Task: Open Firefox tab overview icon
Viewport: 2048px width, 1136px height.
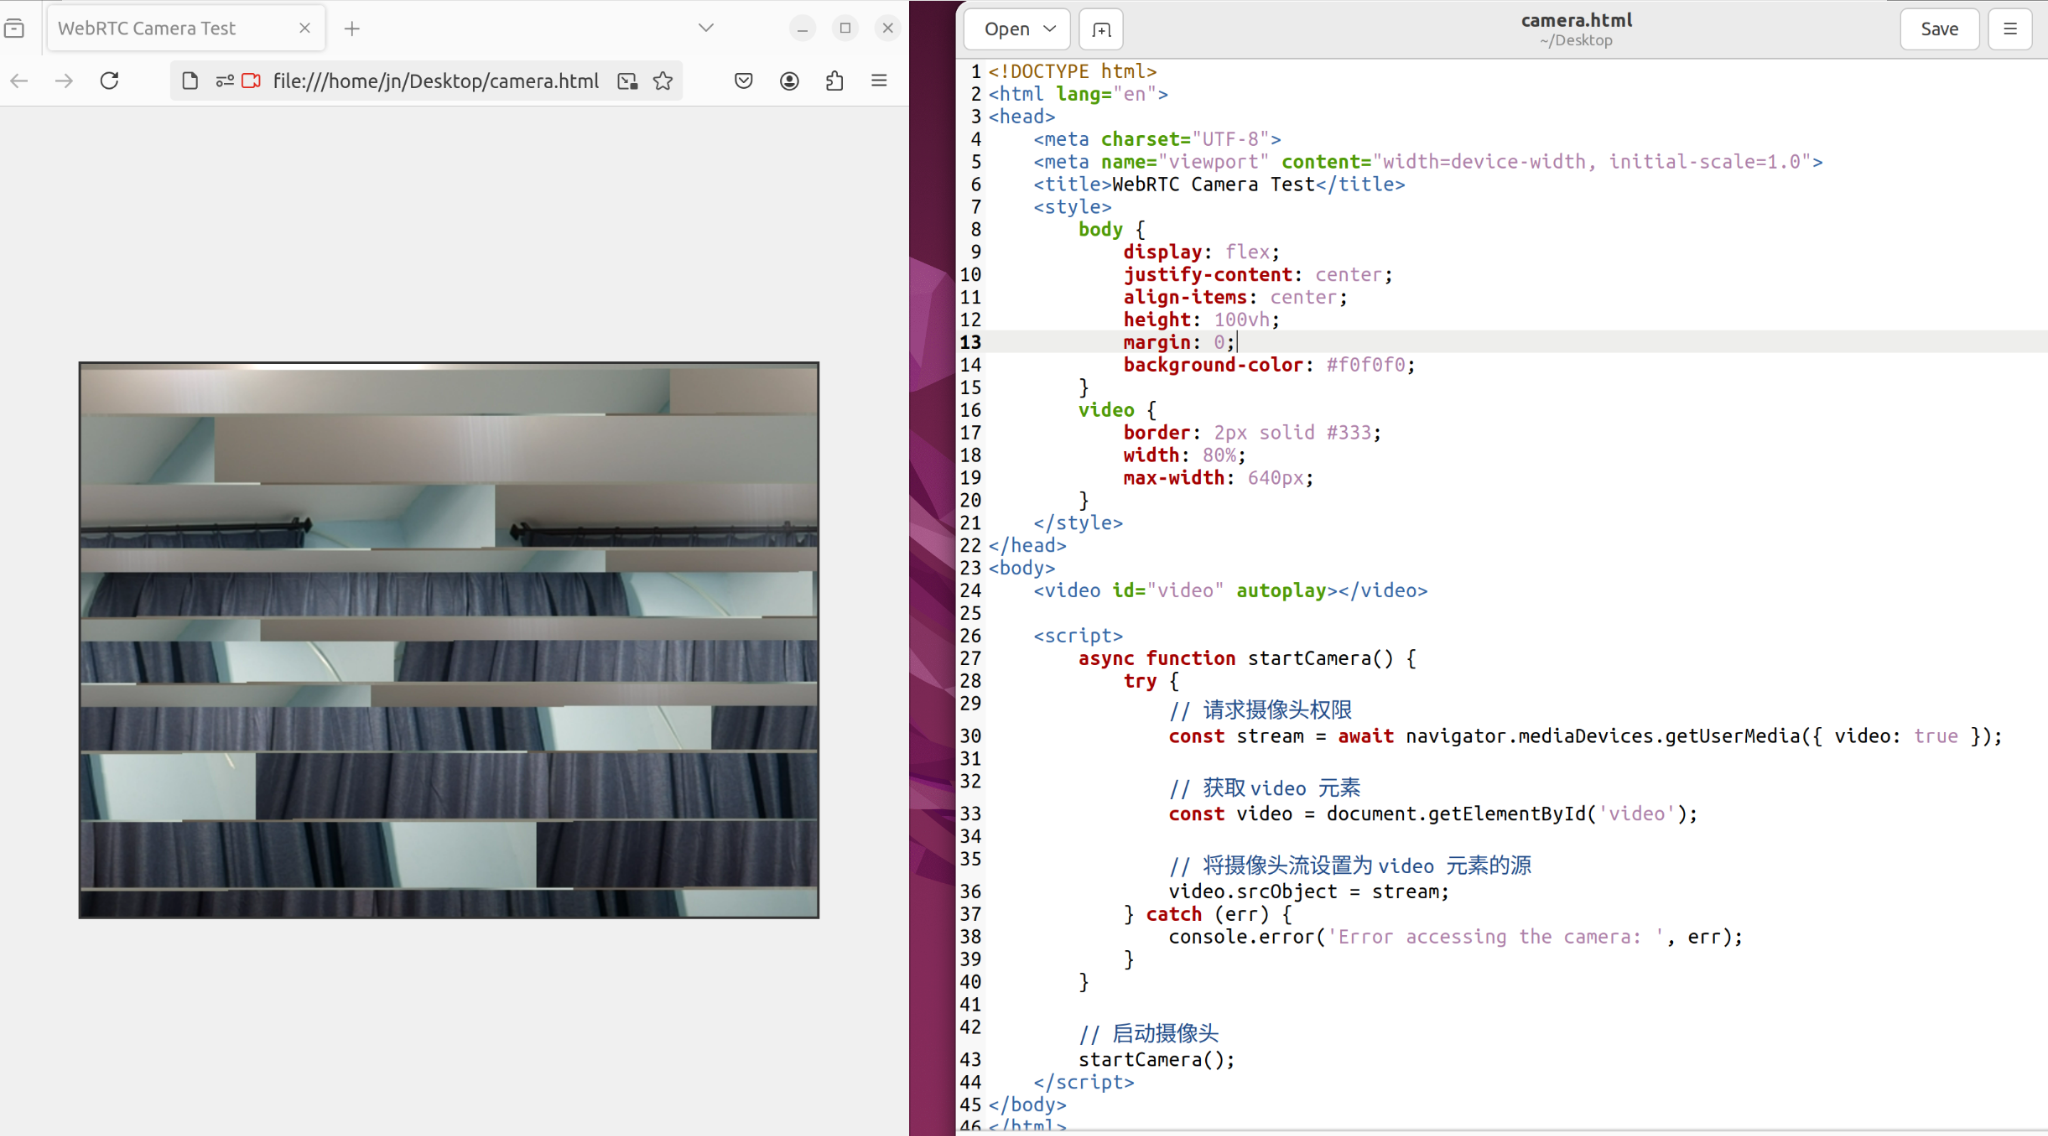Action: [15, 28]
